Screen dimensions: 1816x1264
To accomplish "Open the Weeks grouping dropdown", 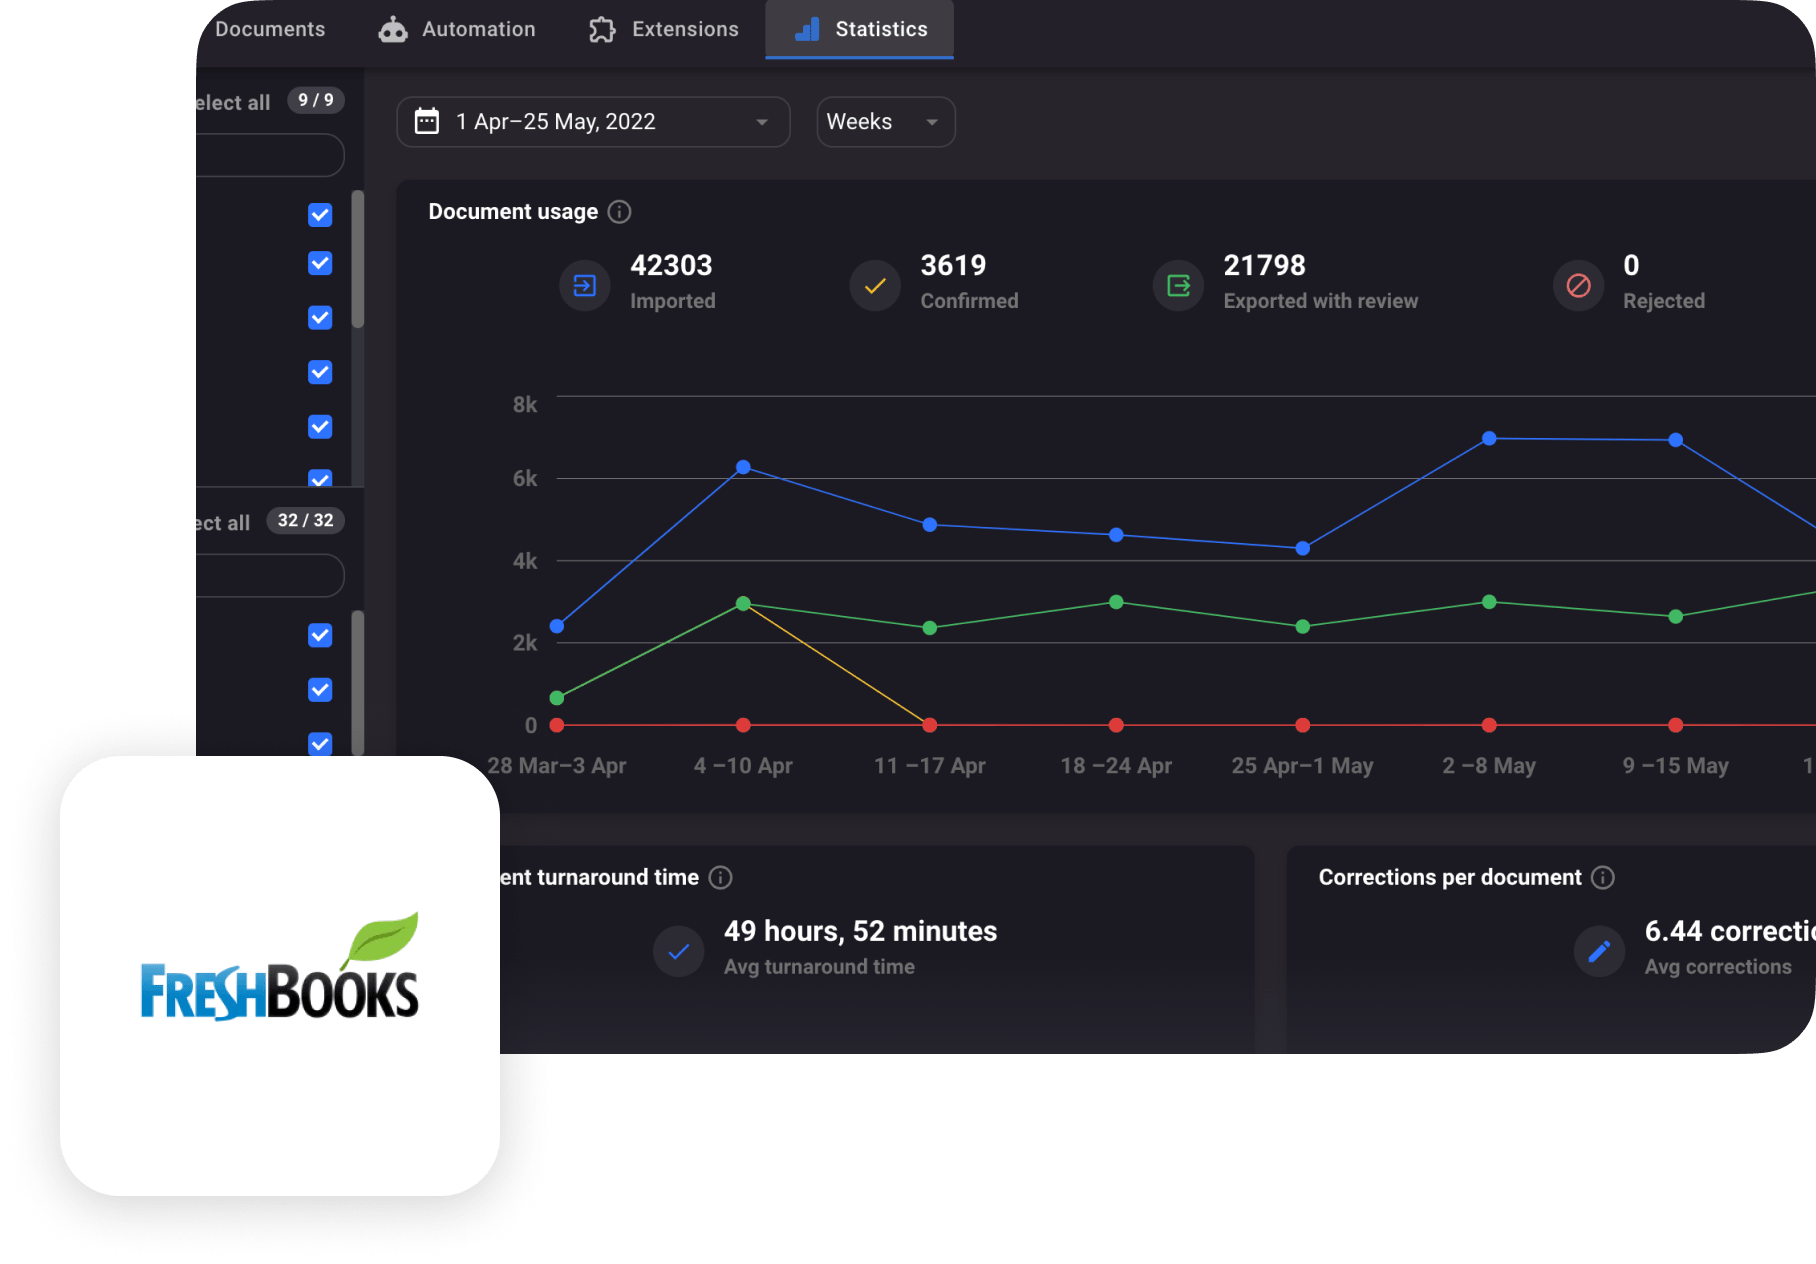I will [886, 122].
